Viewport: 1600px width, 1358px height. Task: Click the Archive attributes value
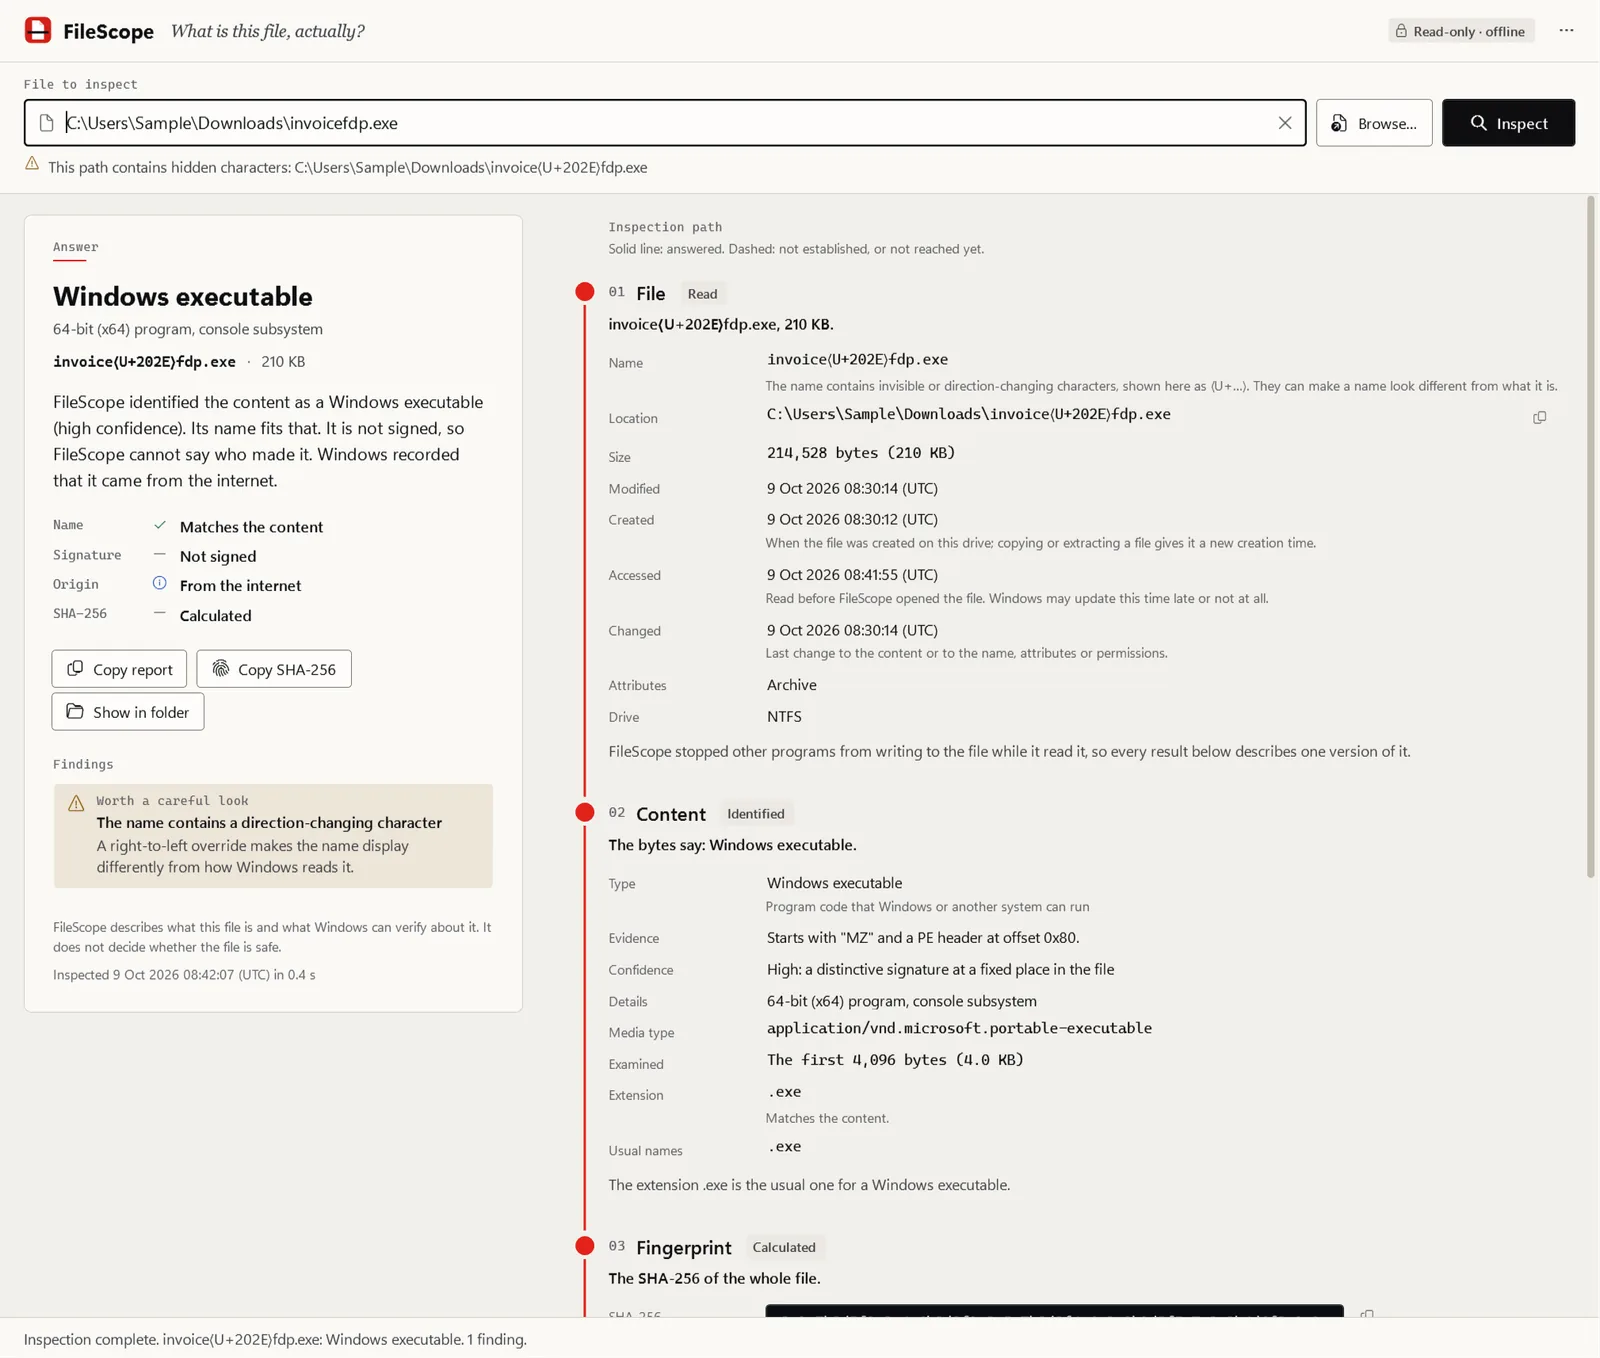[x=792, y=685]
